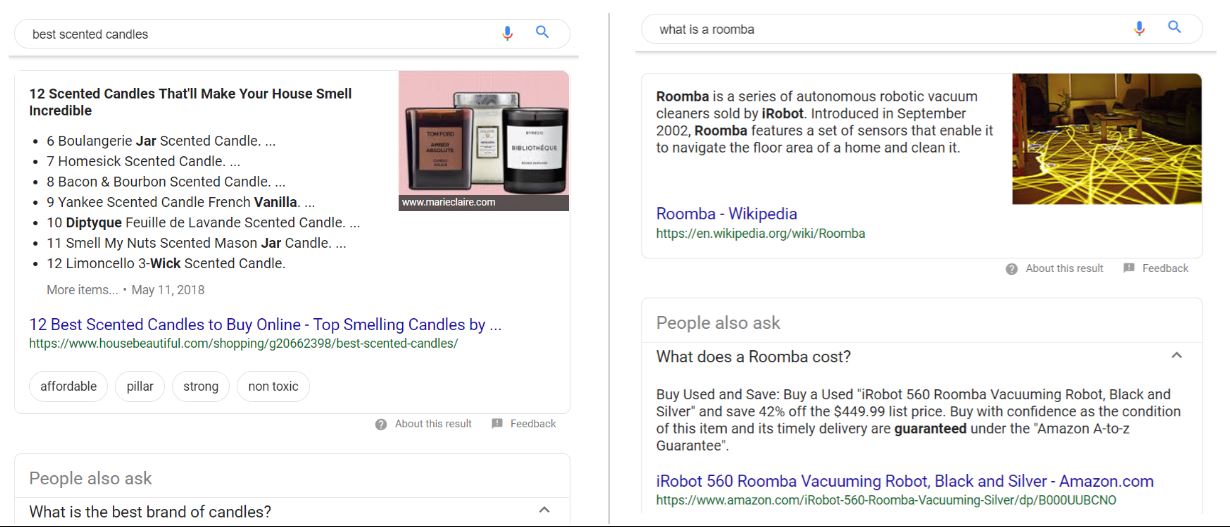Select the 'pillar' filter chip
Screen dimensions: 1230x527
point(140,386)
